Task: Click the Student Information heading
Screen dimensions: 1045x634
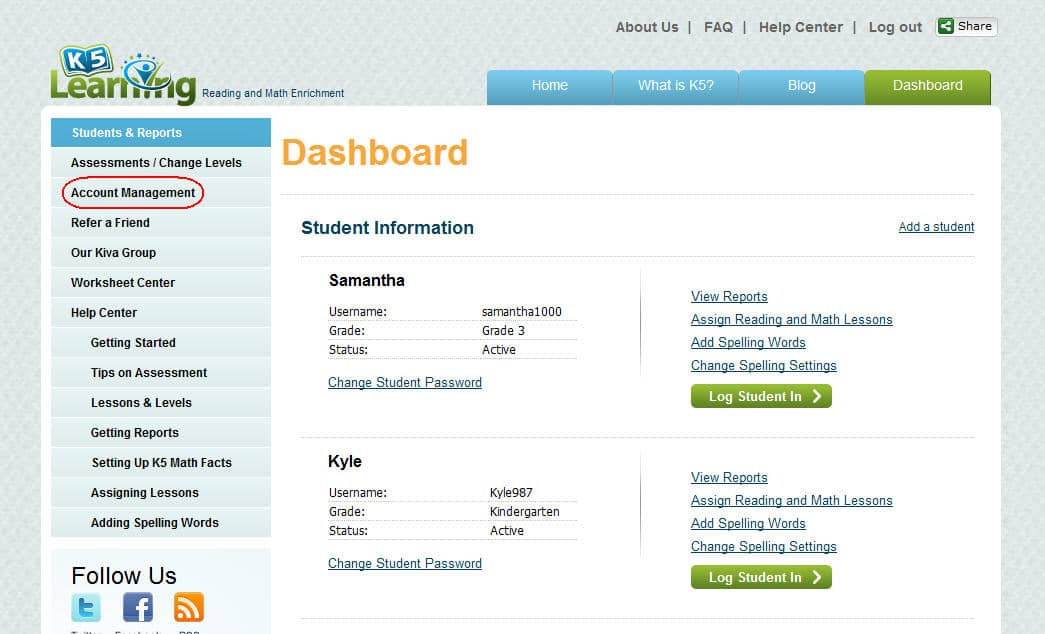Action: tap(387, 228)
